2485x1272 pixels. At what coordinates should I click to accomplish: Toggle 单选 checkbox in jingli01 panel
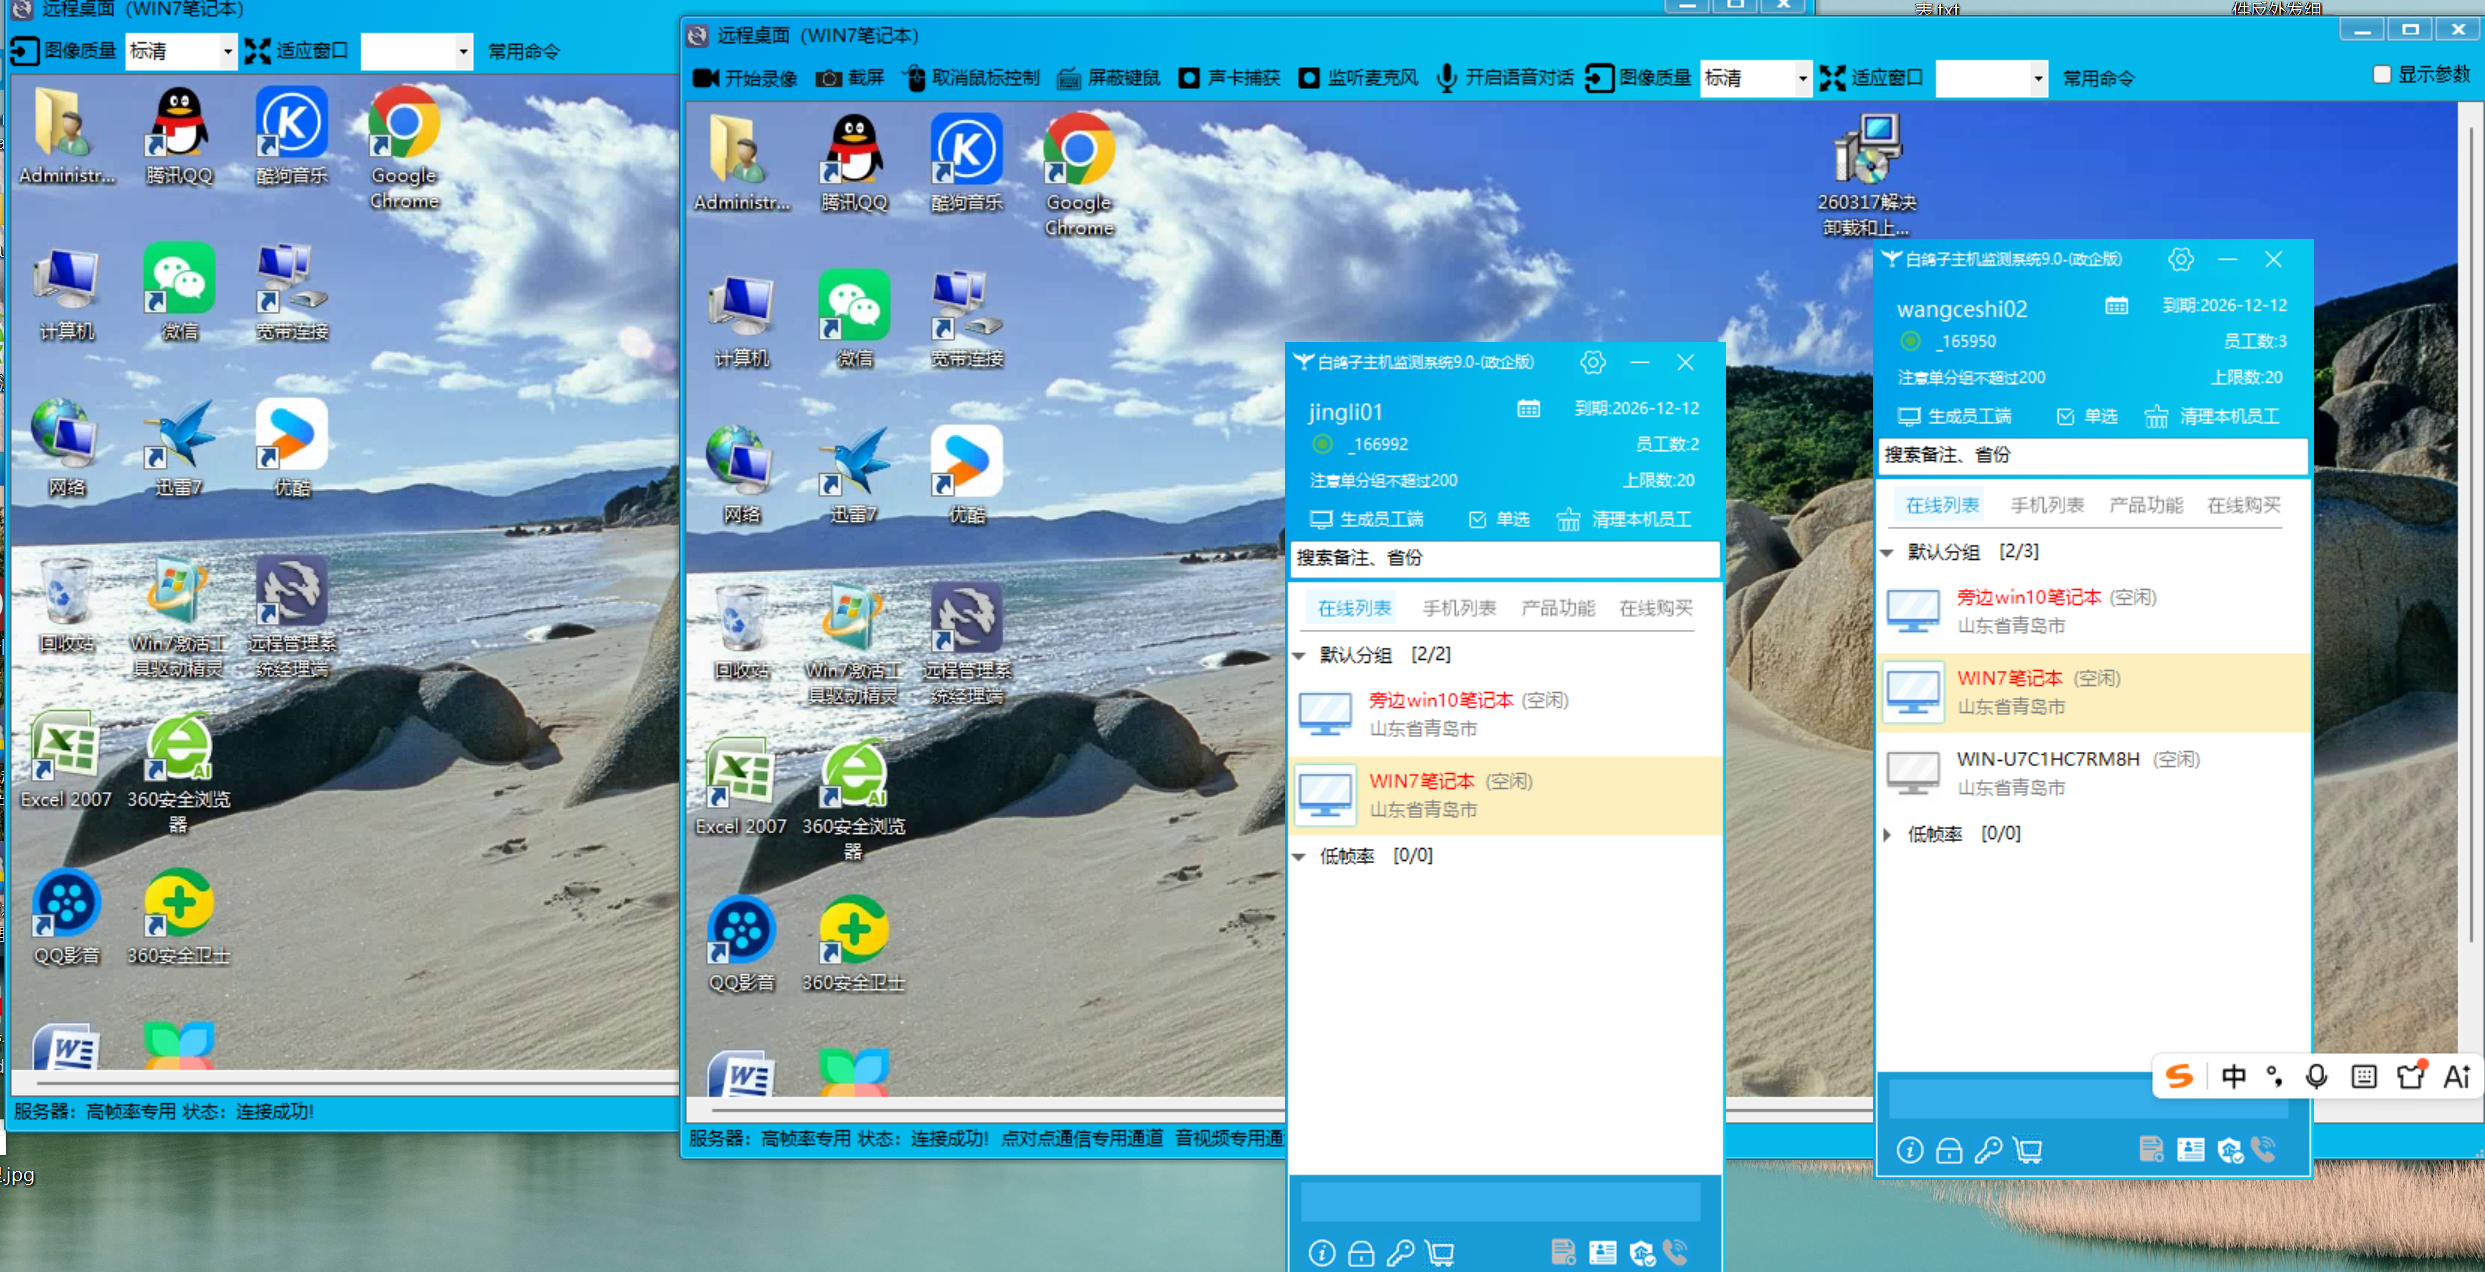click(x=1478, y=519)
